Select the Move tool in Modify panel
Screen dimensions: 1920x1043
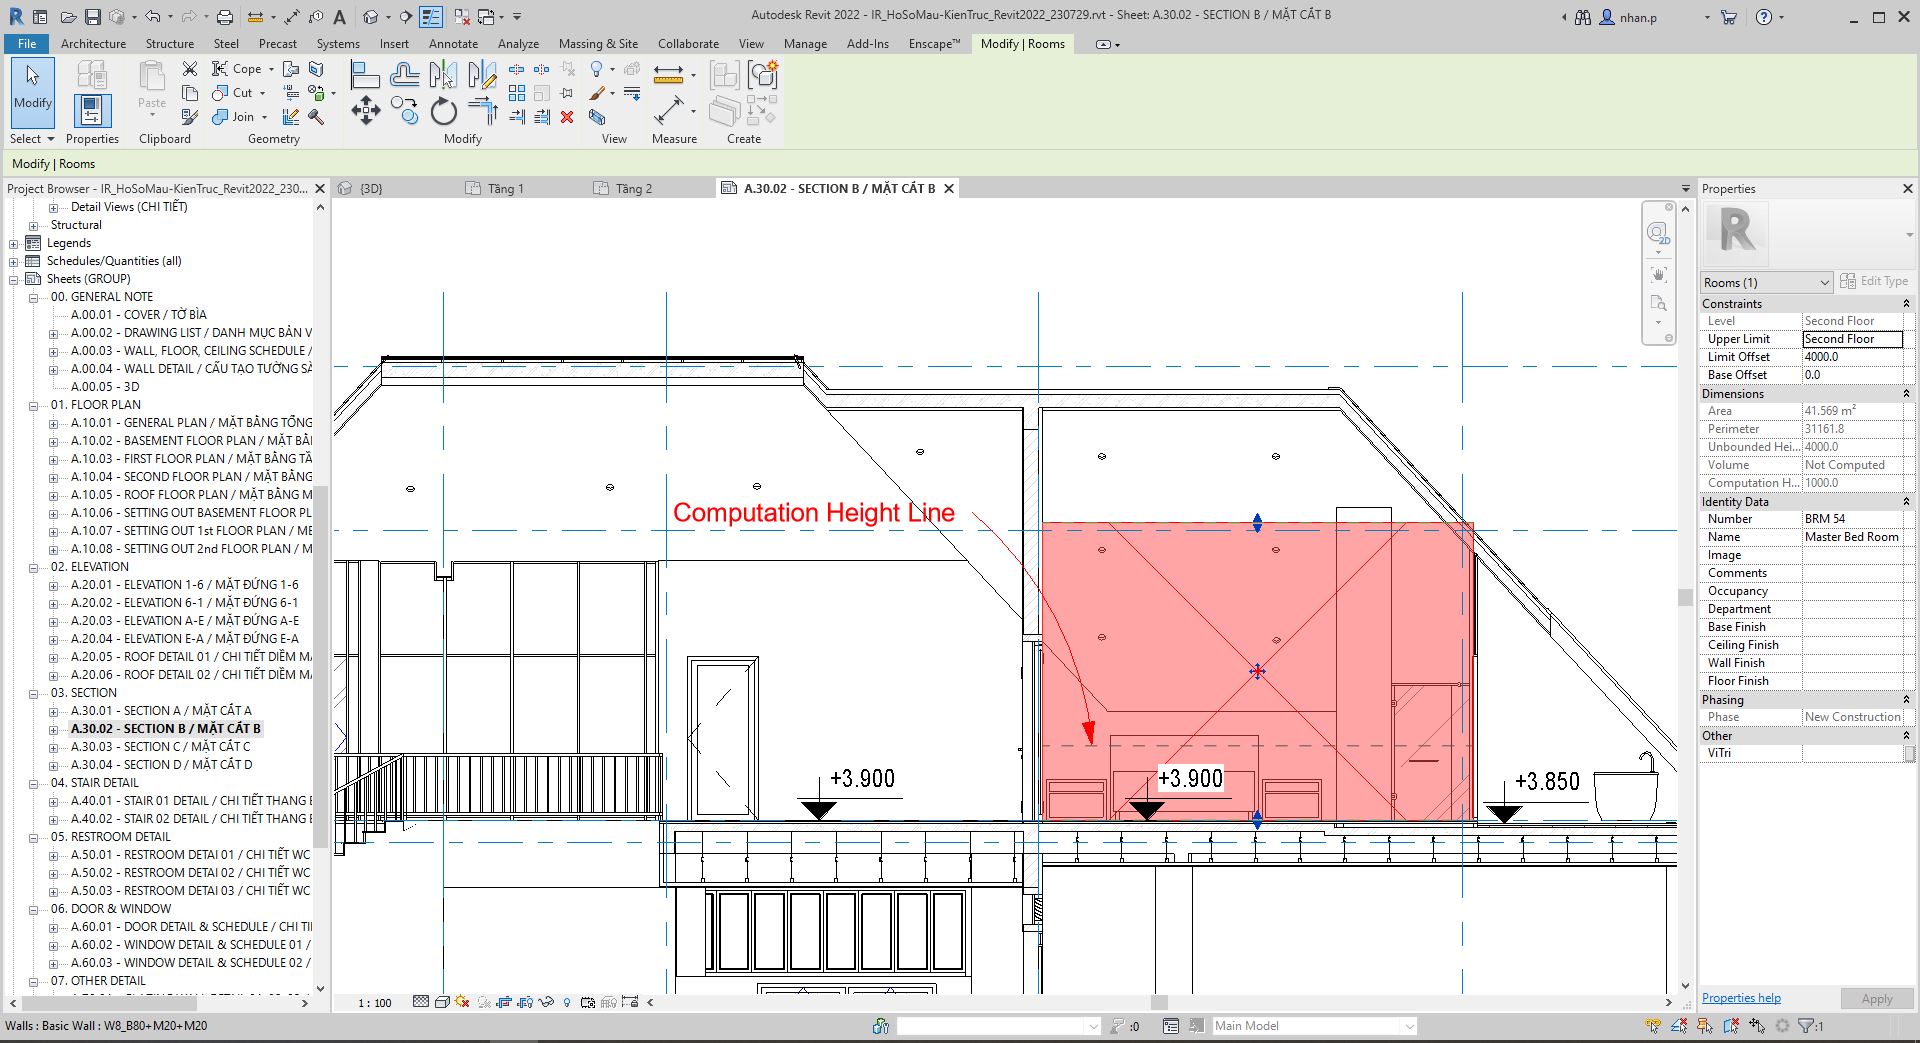pyautogui.click(x=366, y=110)
